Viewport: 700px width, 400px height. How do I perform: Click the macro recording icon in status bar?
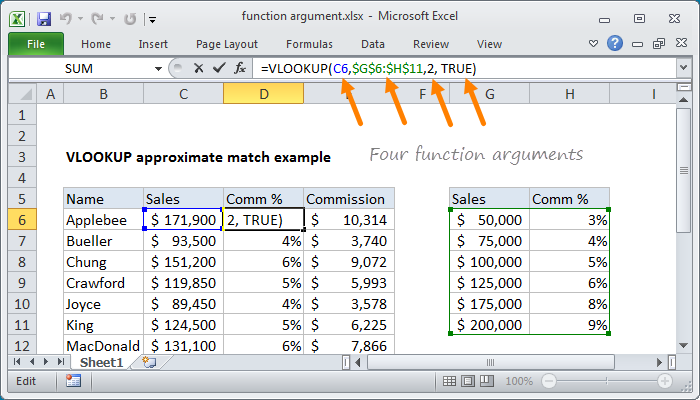pos(73,381)
